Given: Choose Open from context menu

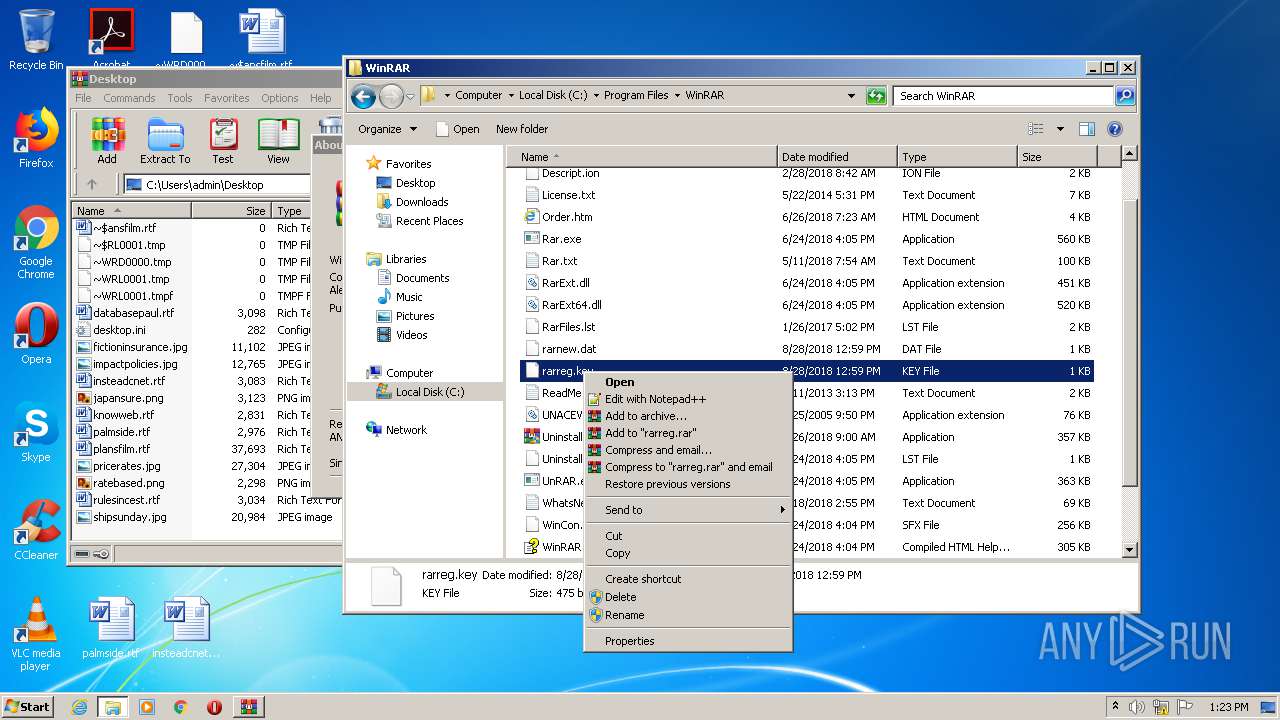Looking at the screenshot, I should tap(688, 382).
